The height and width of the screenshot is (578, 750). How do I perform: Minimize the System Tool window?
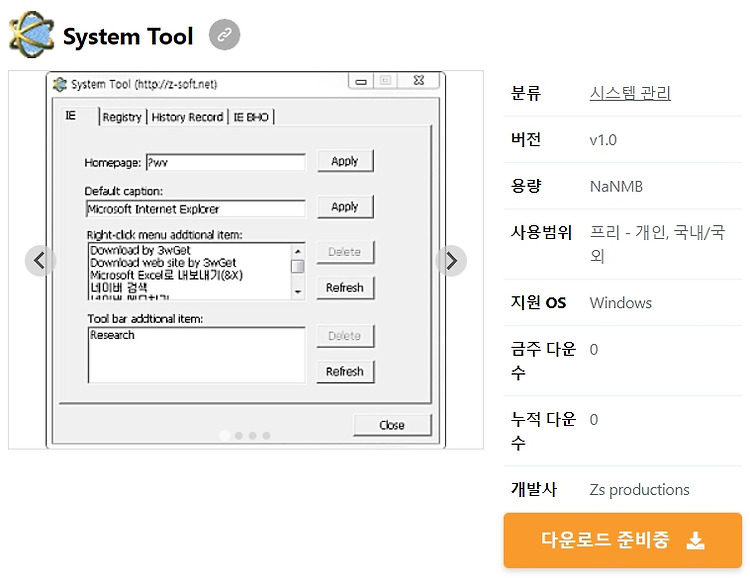361,81
